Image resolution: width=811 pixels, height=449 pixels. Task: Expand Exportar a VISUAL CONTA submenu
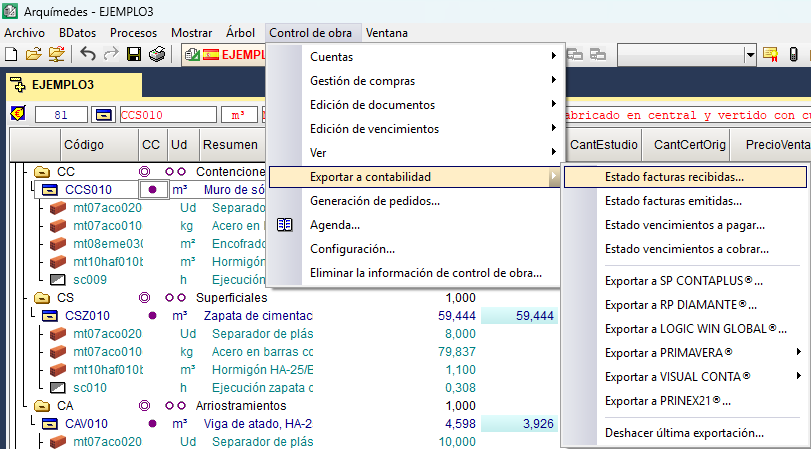coord(685,377)
